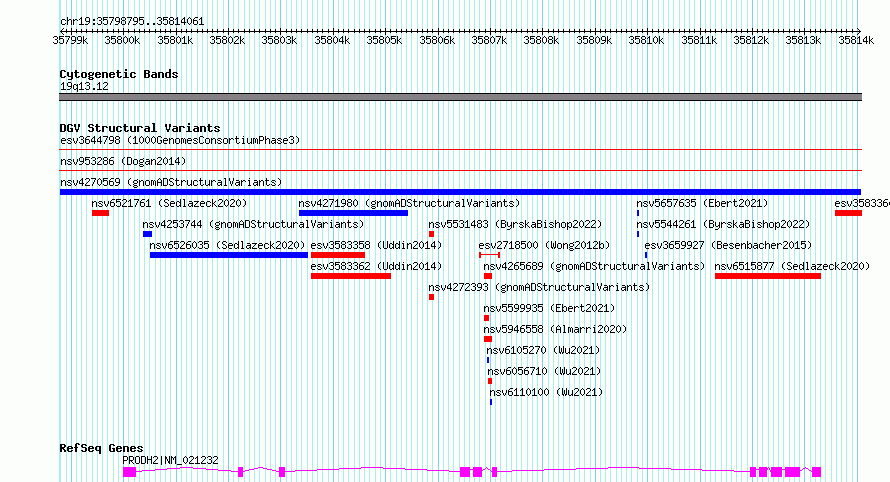
Task: Click nsv6105270 Wu2021 blue marker
Action: pyautogui.click(x=488, y=360)
